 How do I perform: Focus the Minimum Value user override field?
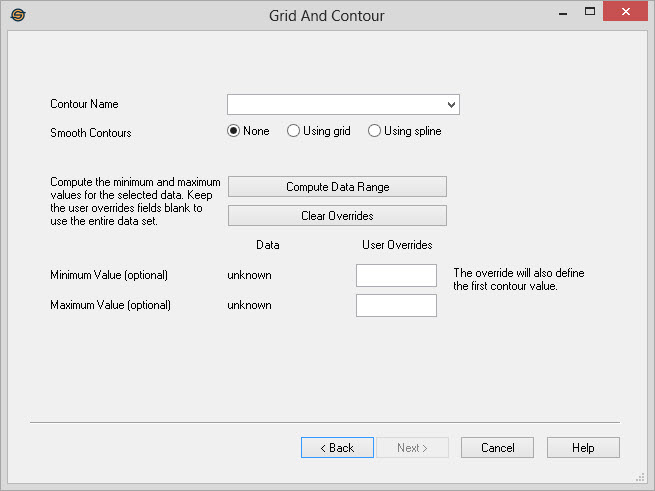click(x=396, y=275)
